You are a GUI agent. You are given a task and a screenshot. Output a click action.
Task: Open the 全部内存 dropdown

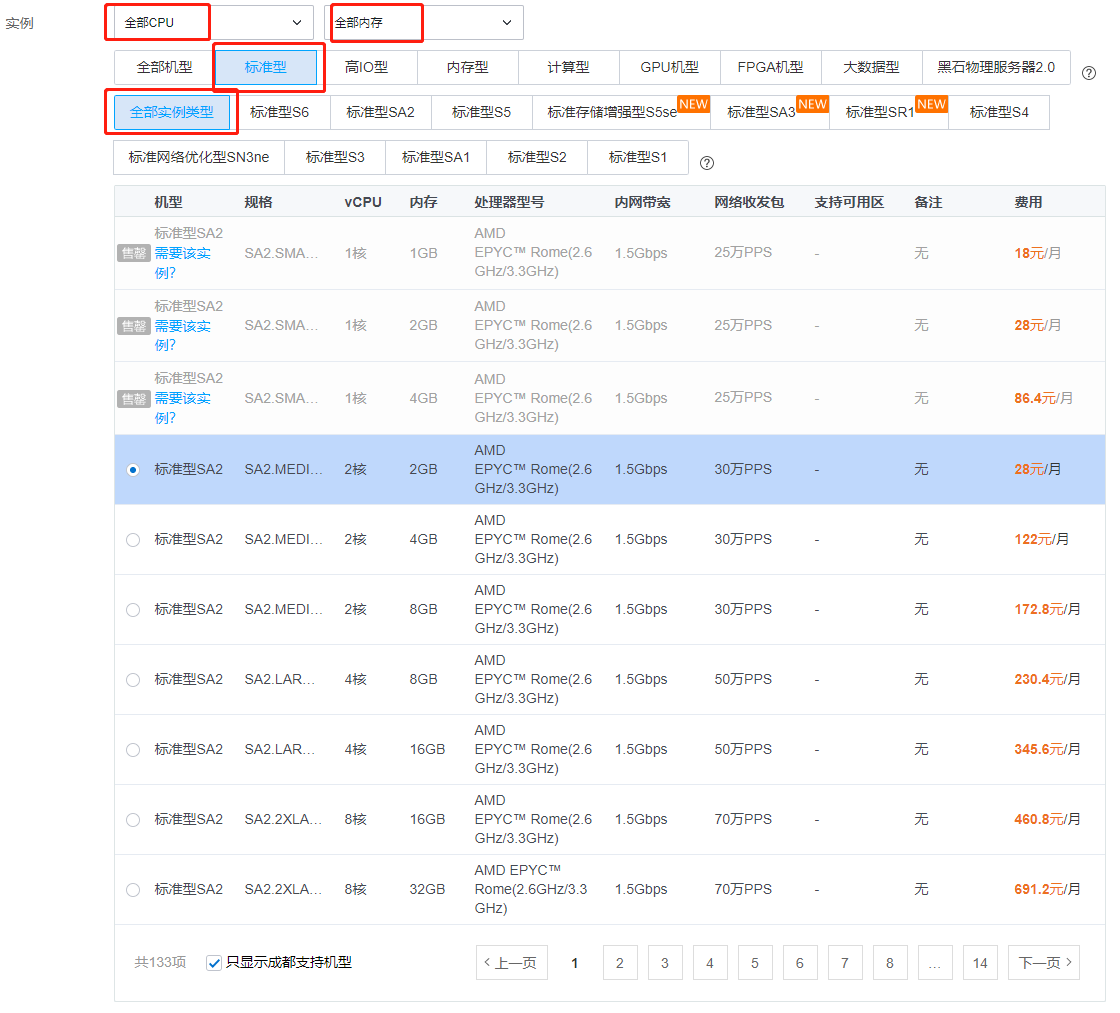[424, 23]
